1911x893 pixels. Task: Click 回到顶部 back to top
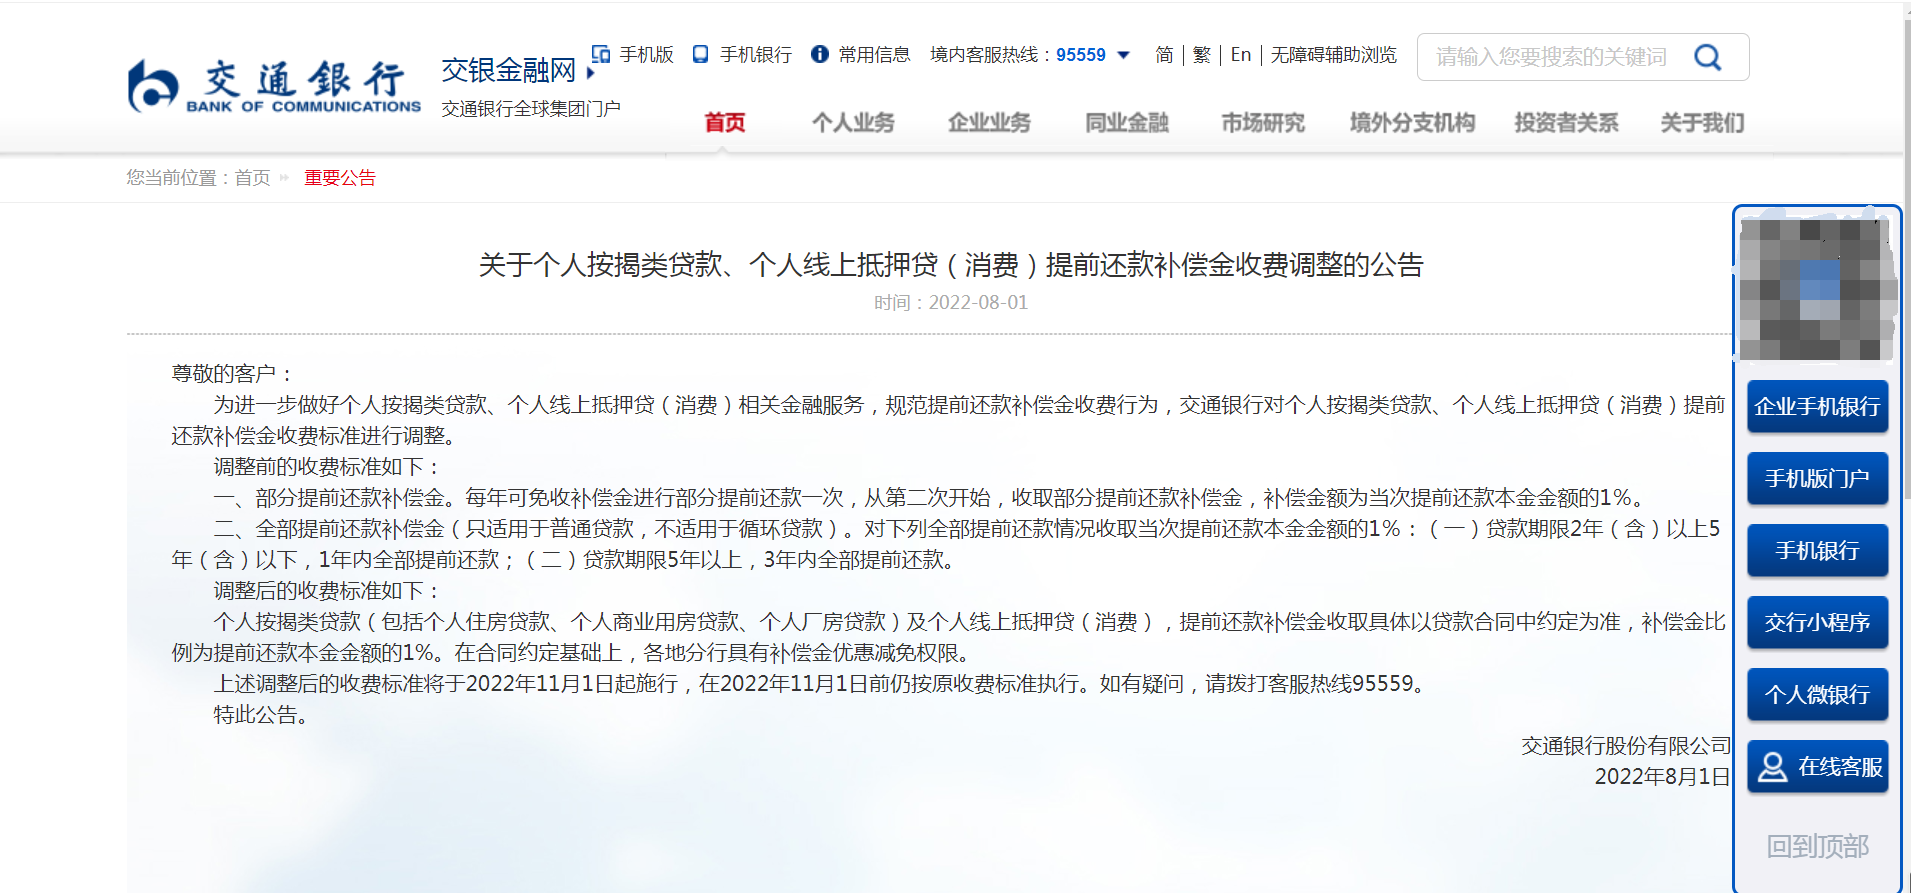1817,847
